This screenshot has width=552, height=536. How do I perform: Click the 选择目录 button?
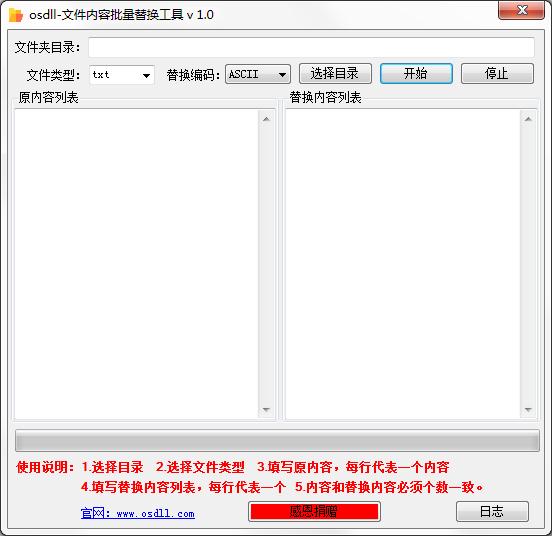(x=335, y=74)
